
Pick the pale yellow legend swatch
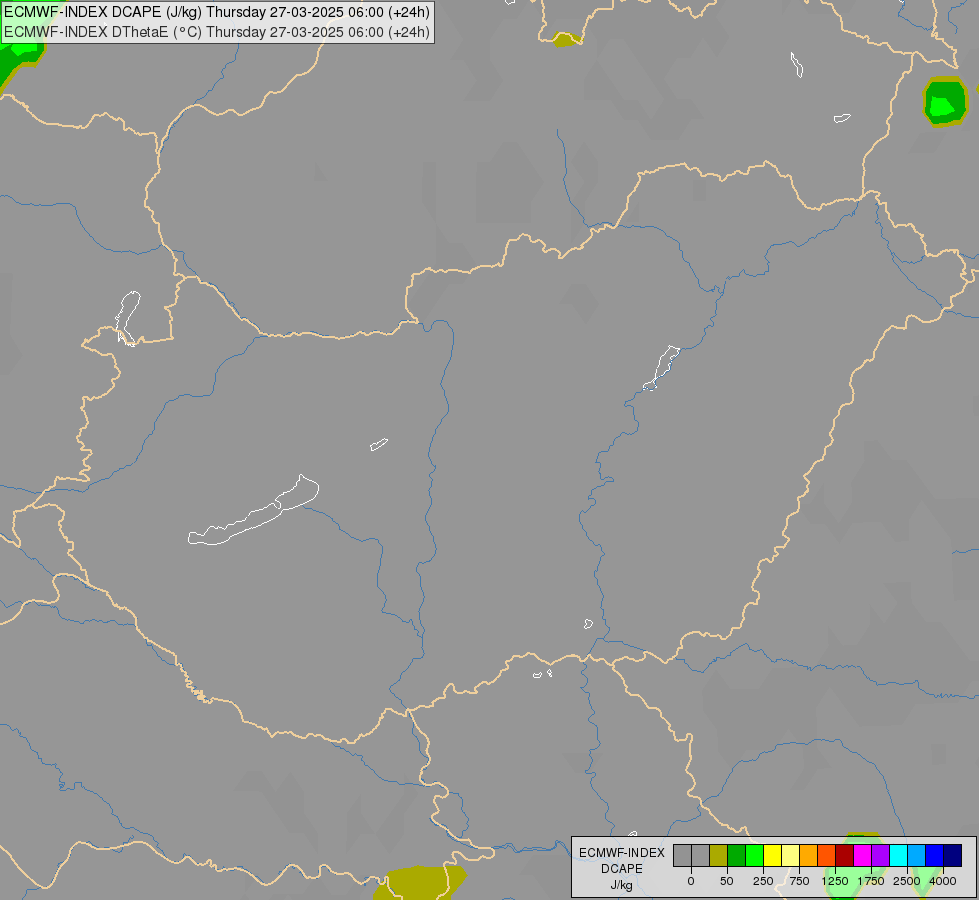(791, 856)
